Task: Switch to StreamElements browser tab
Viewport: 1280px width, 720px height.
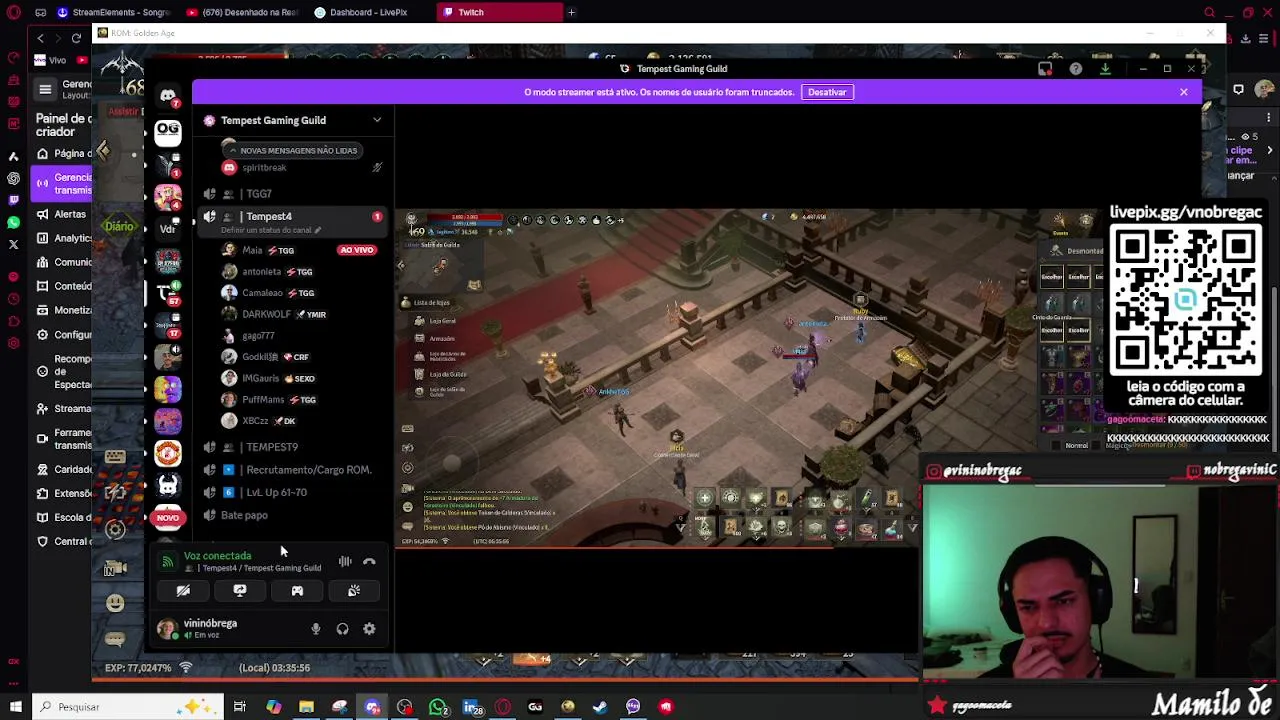Action: tap(113, 12)
